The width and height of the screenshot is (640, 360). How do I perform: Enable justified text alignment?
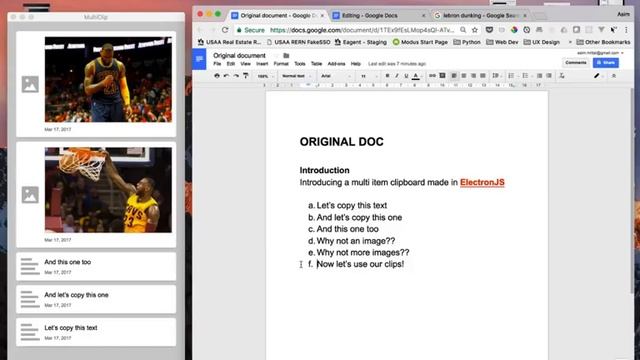(483, 76)
